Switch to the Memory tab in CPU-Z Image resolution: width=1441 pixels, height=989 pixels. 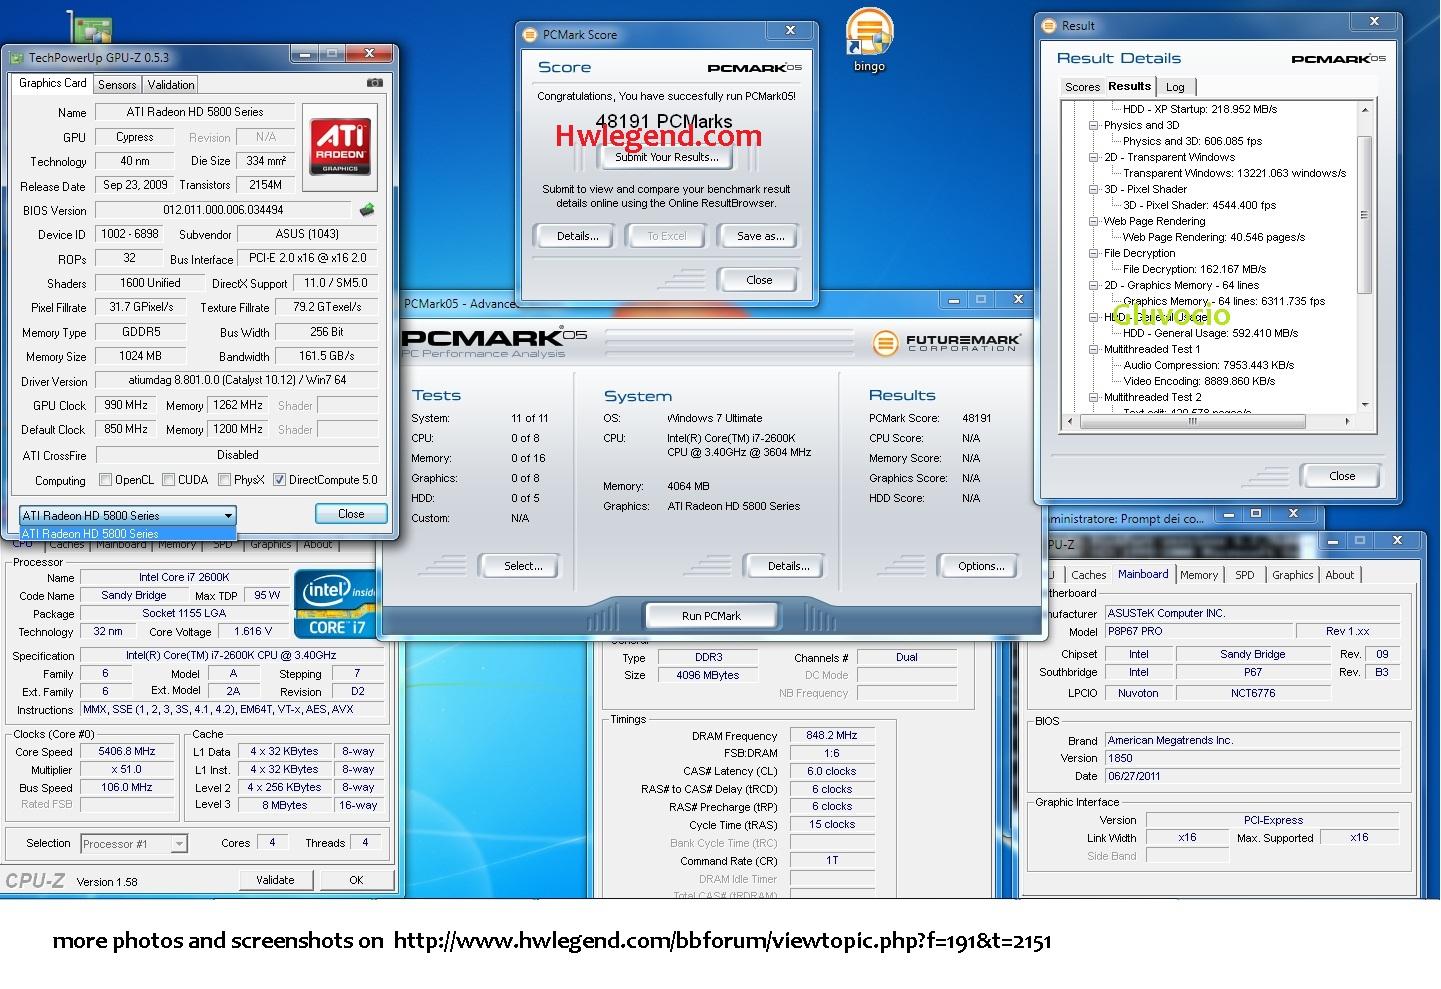[x=1199, y=575]
